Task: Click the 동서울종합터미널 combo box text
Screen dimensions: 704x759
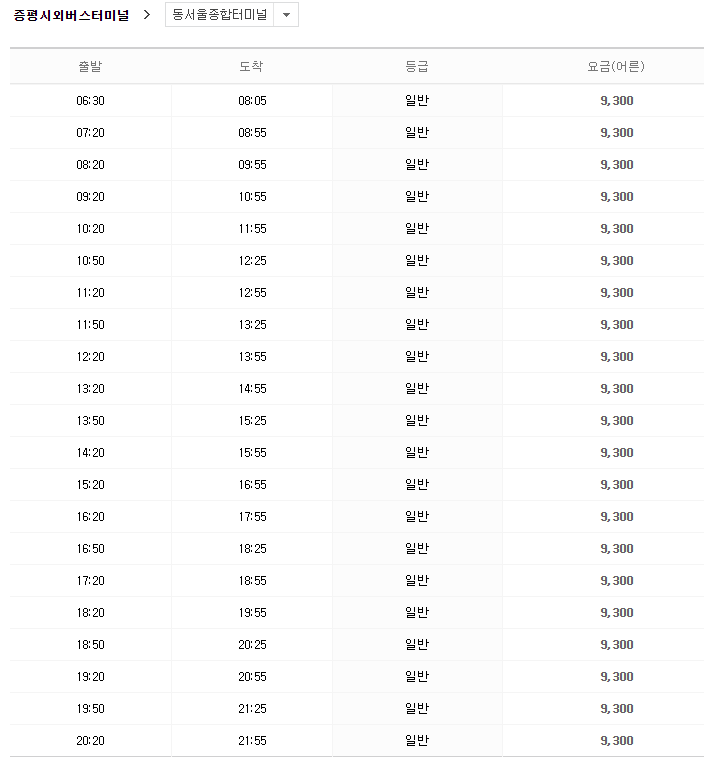Action: (x=220, y=15)
